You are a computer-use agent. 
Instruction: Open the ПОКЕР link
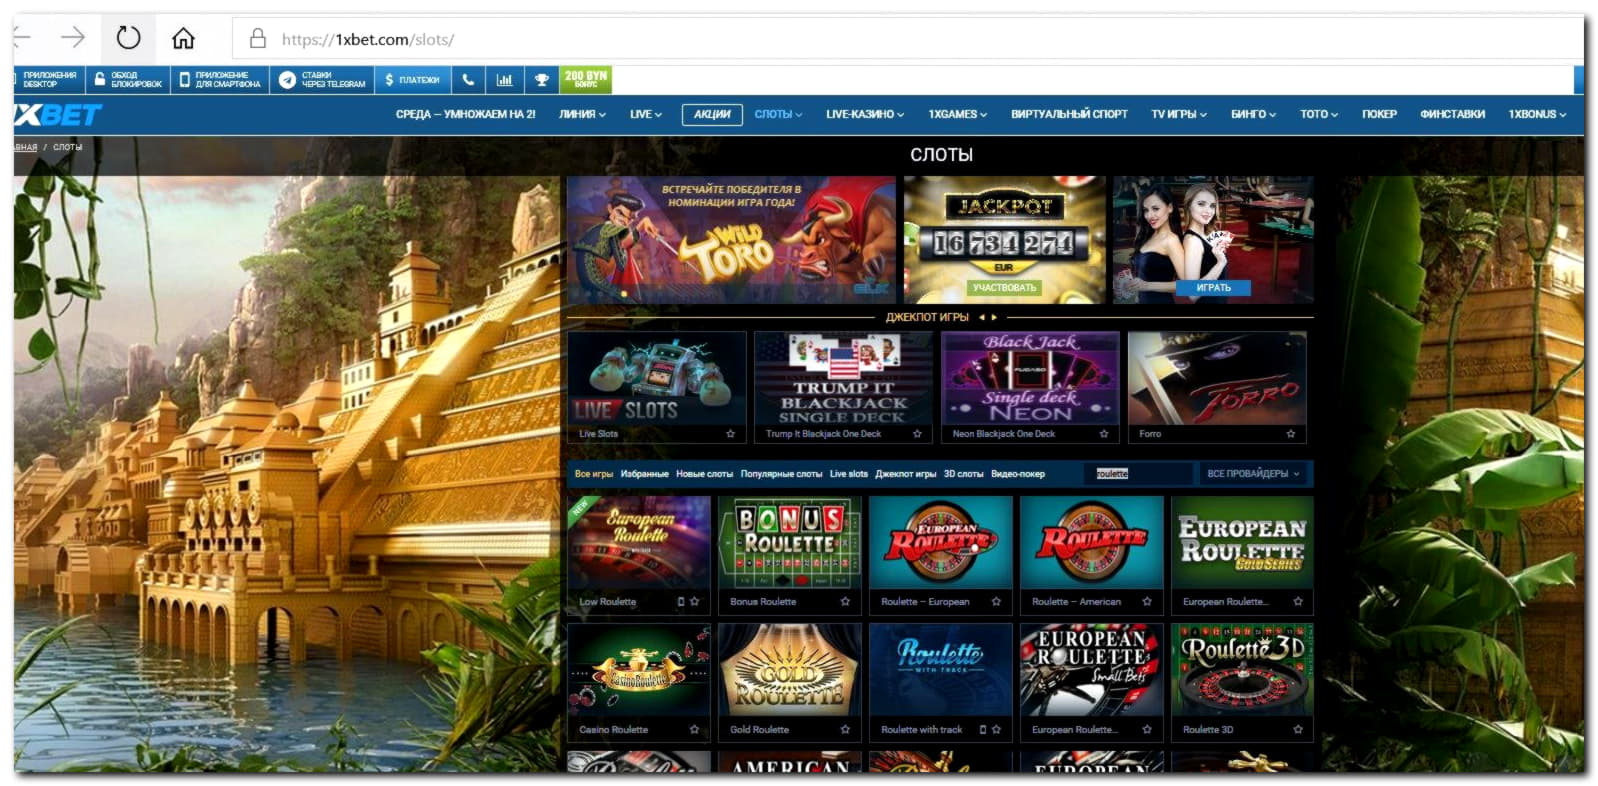pyautogui.click(x=1379, y=114)
